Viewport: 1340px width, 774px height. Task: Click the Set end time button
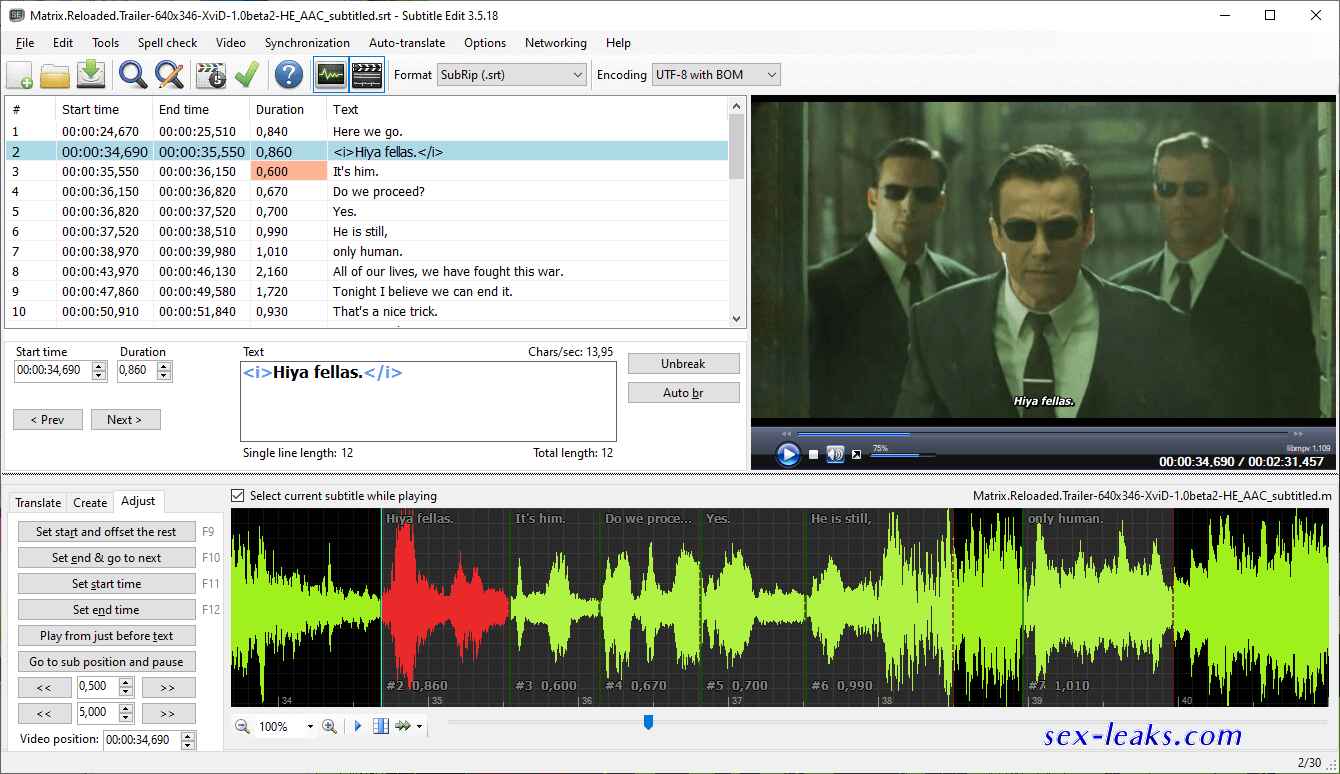(106, 610)
